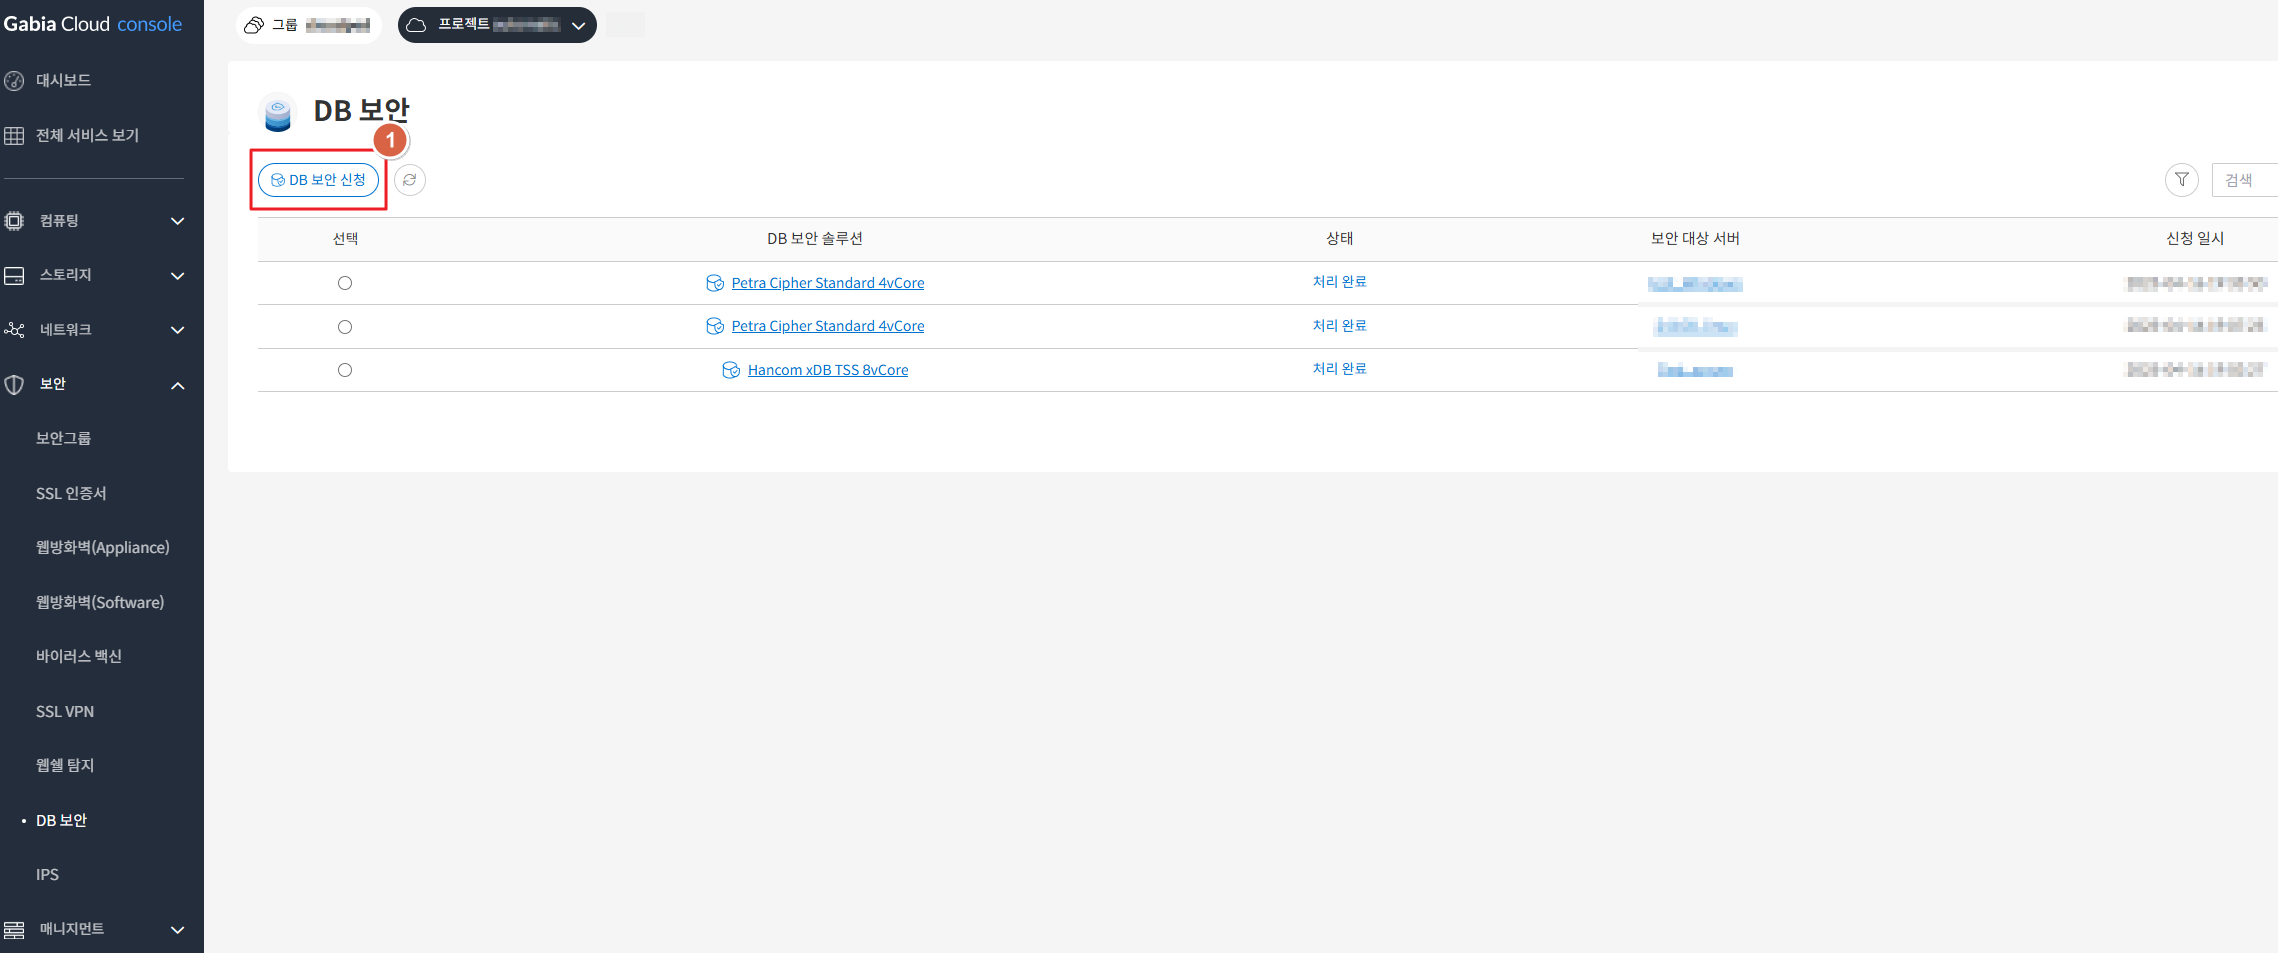2278x953 pixels.
Task: Expand the 매니지먼트 menu chevron
Action: tap(178, 930)
